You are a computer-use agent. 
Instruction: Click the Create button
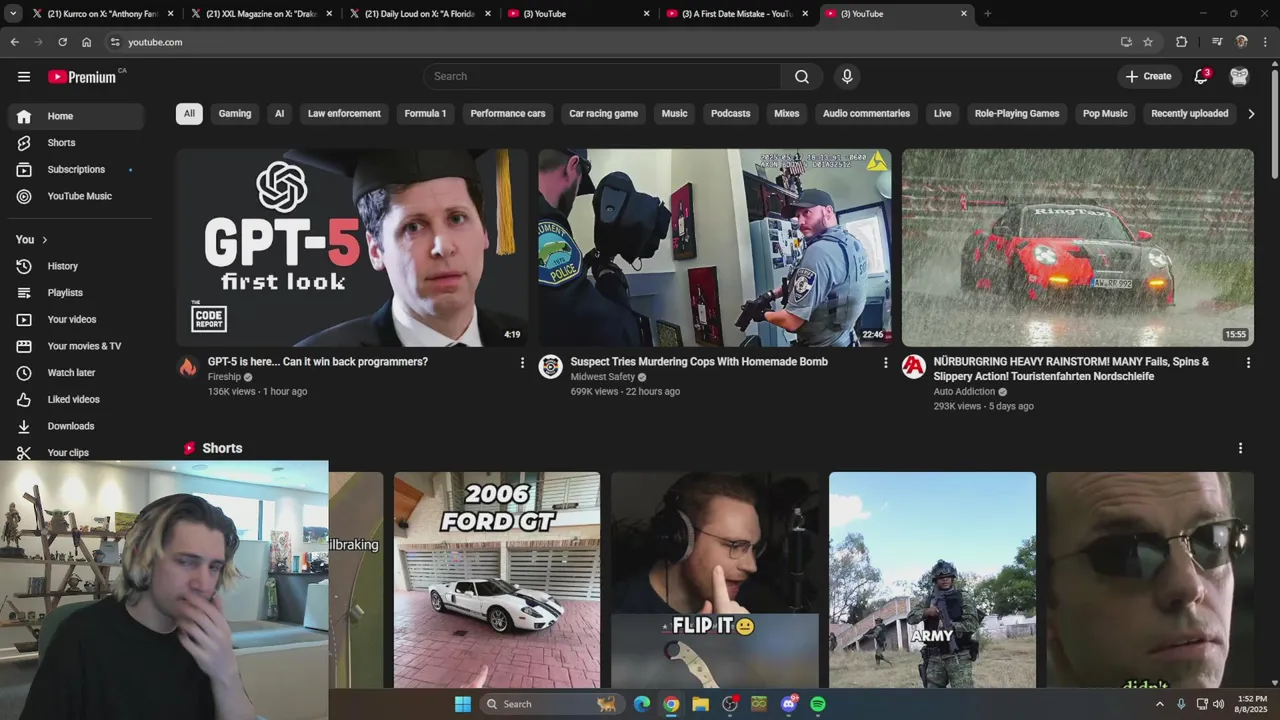coord(1148,76)
